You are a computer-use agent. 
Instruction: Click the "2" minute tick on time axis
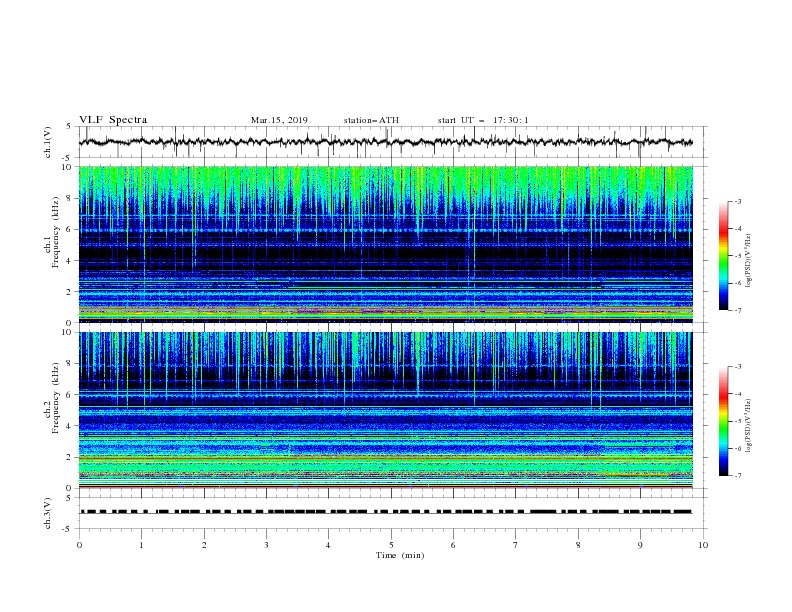pyautogui.click(x=204, y=545)
